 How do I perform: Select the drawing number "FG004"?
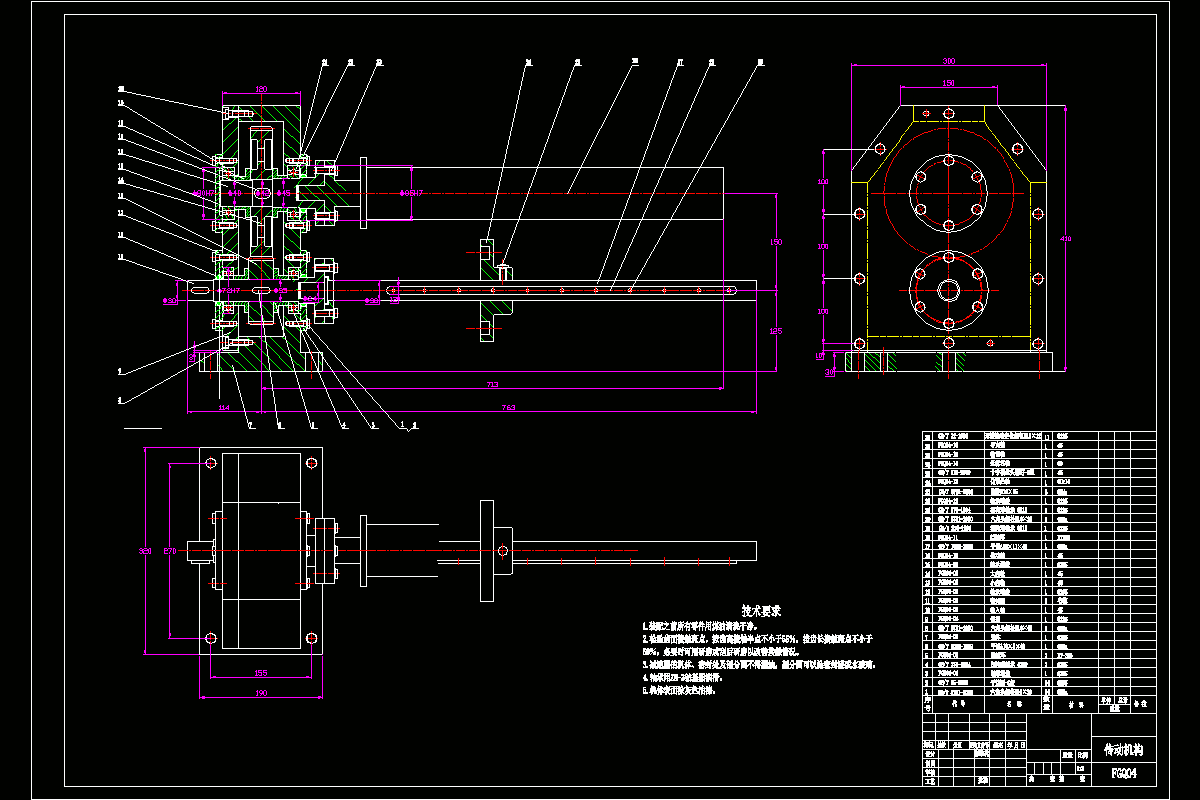click(x=1124, y=773)
